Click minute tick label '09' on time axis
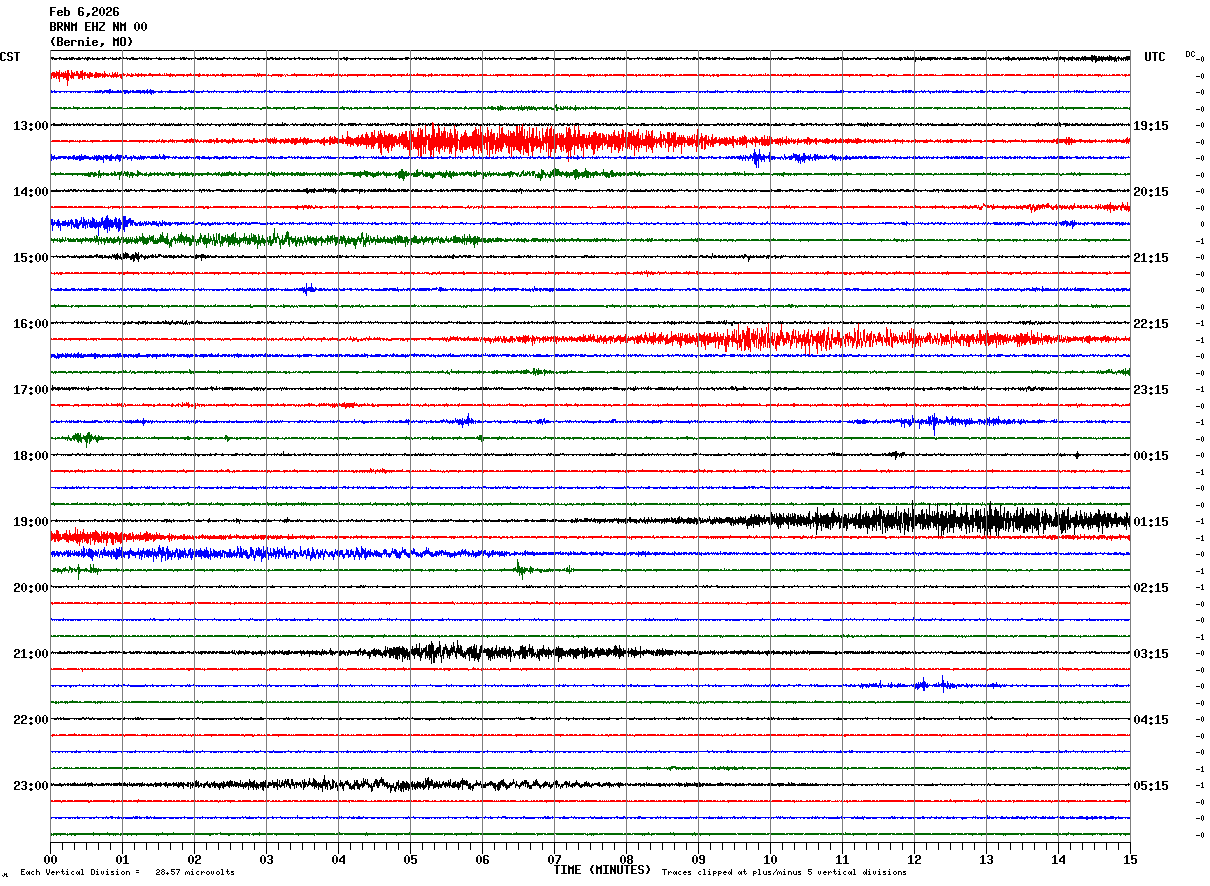This screenshot has height=886, width=1210. point(699,859)
